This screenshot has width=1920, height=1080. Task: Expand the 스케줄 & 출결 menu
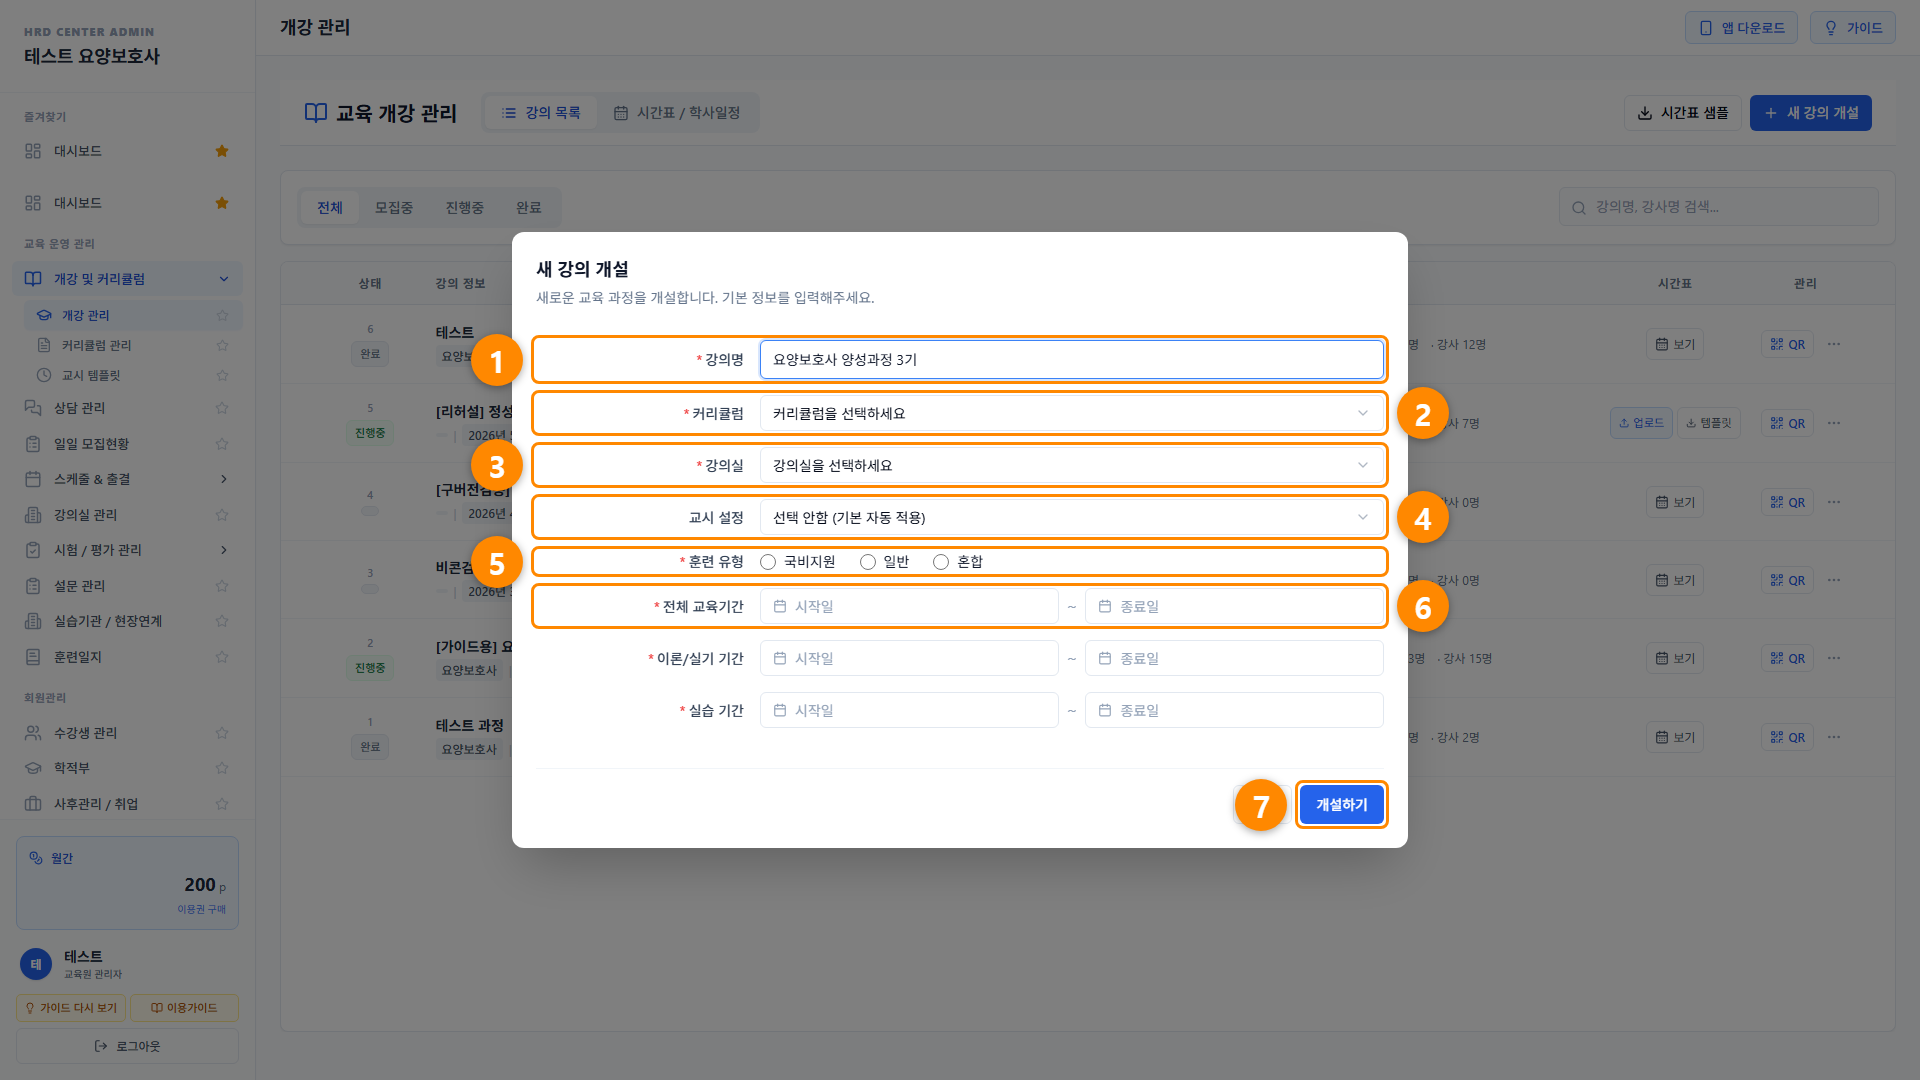tap(127, 479)
